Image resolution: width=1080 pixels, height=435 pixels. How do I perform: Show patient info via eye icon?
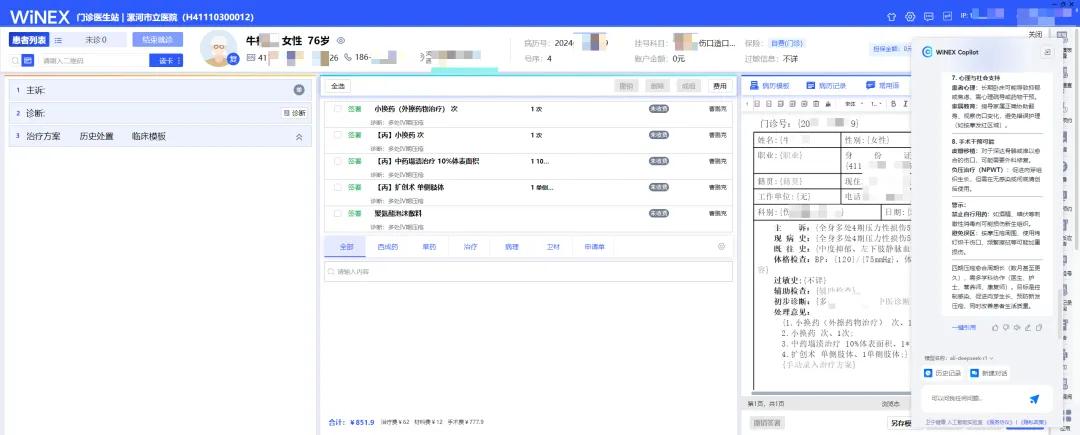point(340,40)
